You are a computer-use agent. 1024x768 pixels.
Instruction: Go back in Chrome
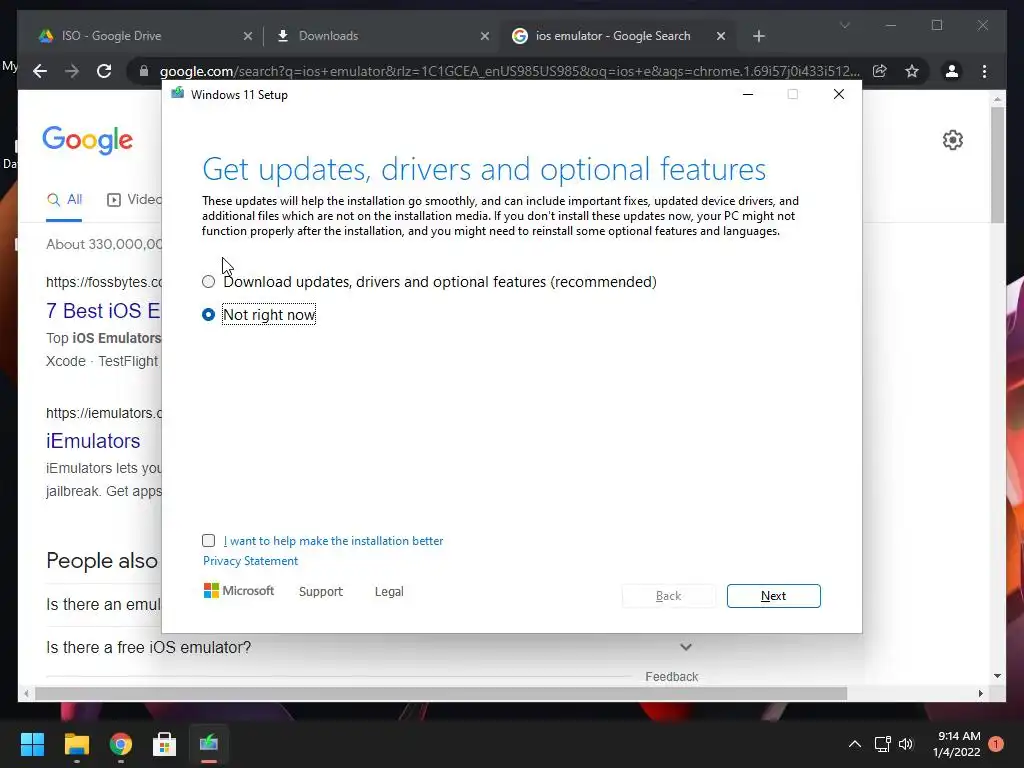coord(40,71)
